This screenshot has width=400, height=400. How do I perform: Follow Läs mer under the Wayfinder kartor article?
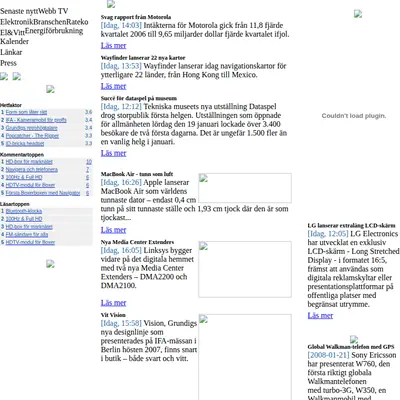tap(113, 86)
